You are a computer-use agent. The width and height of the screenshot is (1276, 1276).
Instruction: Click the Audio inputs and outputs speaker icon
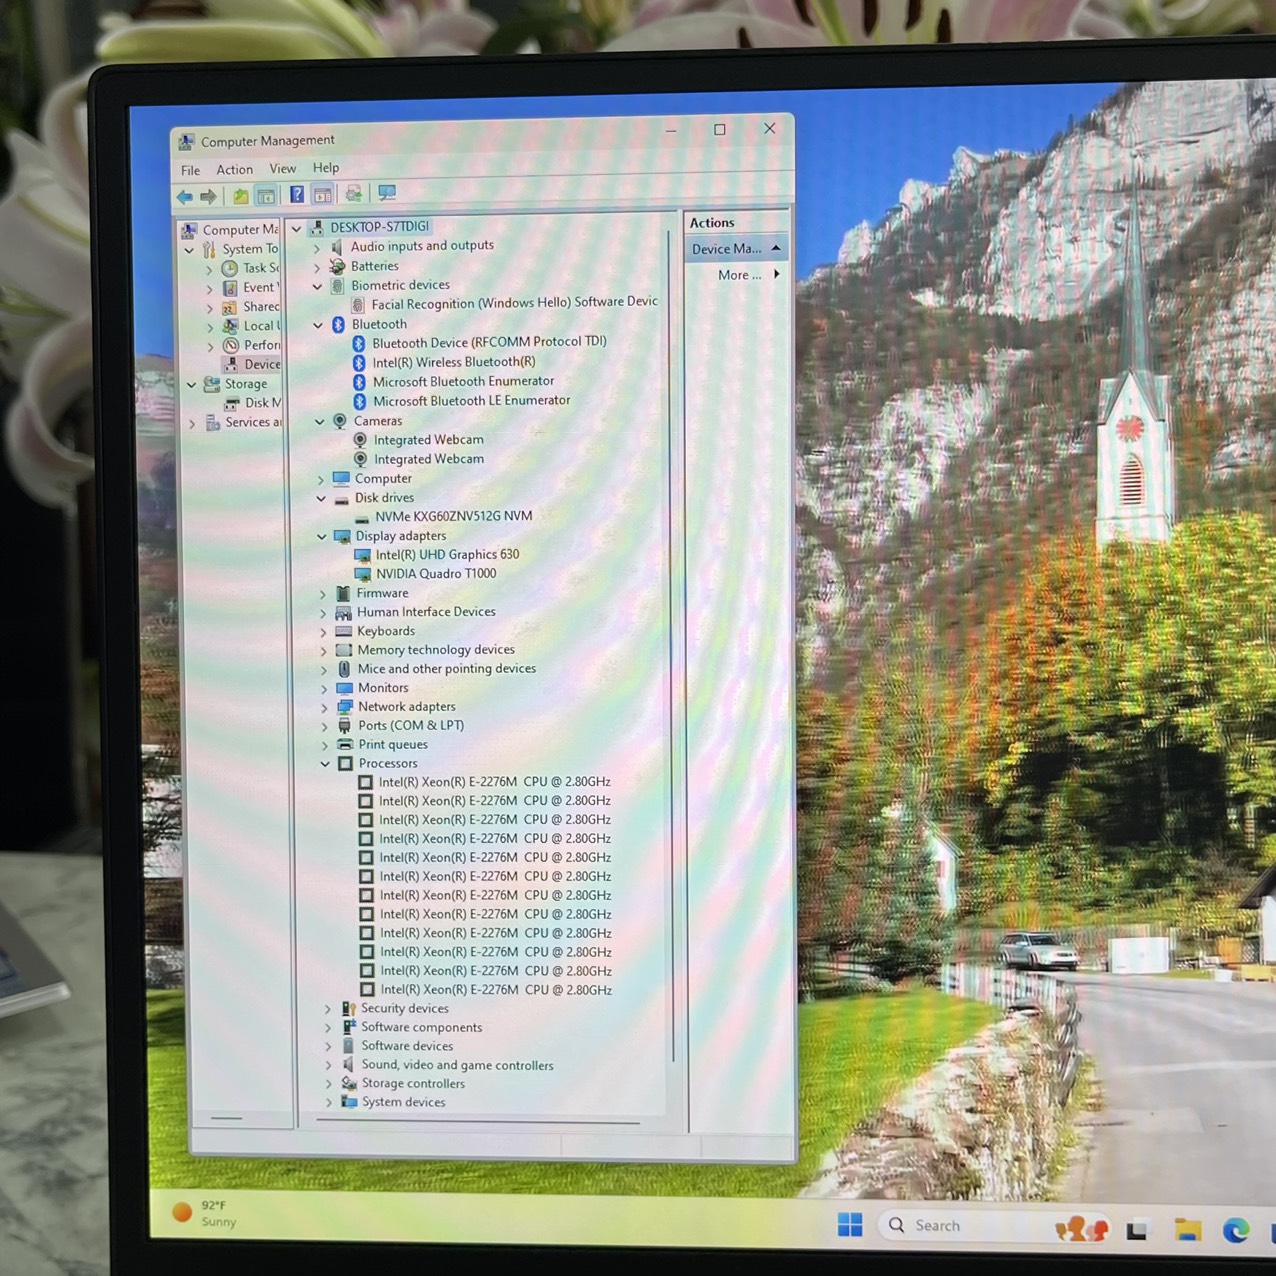(x=337, y=246)
